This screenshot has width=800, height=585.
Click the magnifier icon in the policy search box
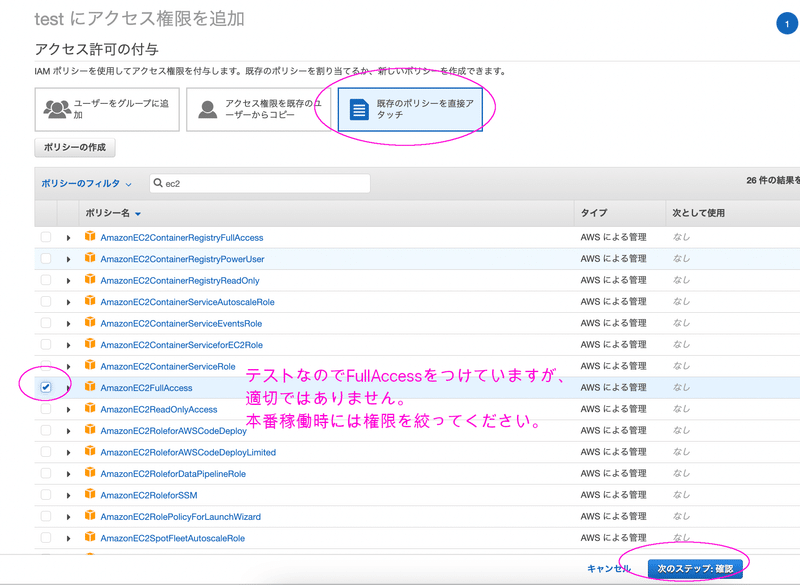click(158, 183)
